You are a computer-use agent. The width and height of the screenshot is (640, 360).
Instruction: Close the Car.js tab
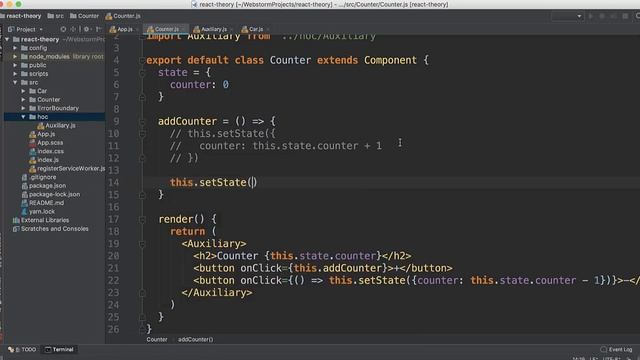267,29
